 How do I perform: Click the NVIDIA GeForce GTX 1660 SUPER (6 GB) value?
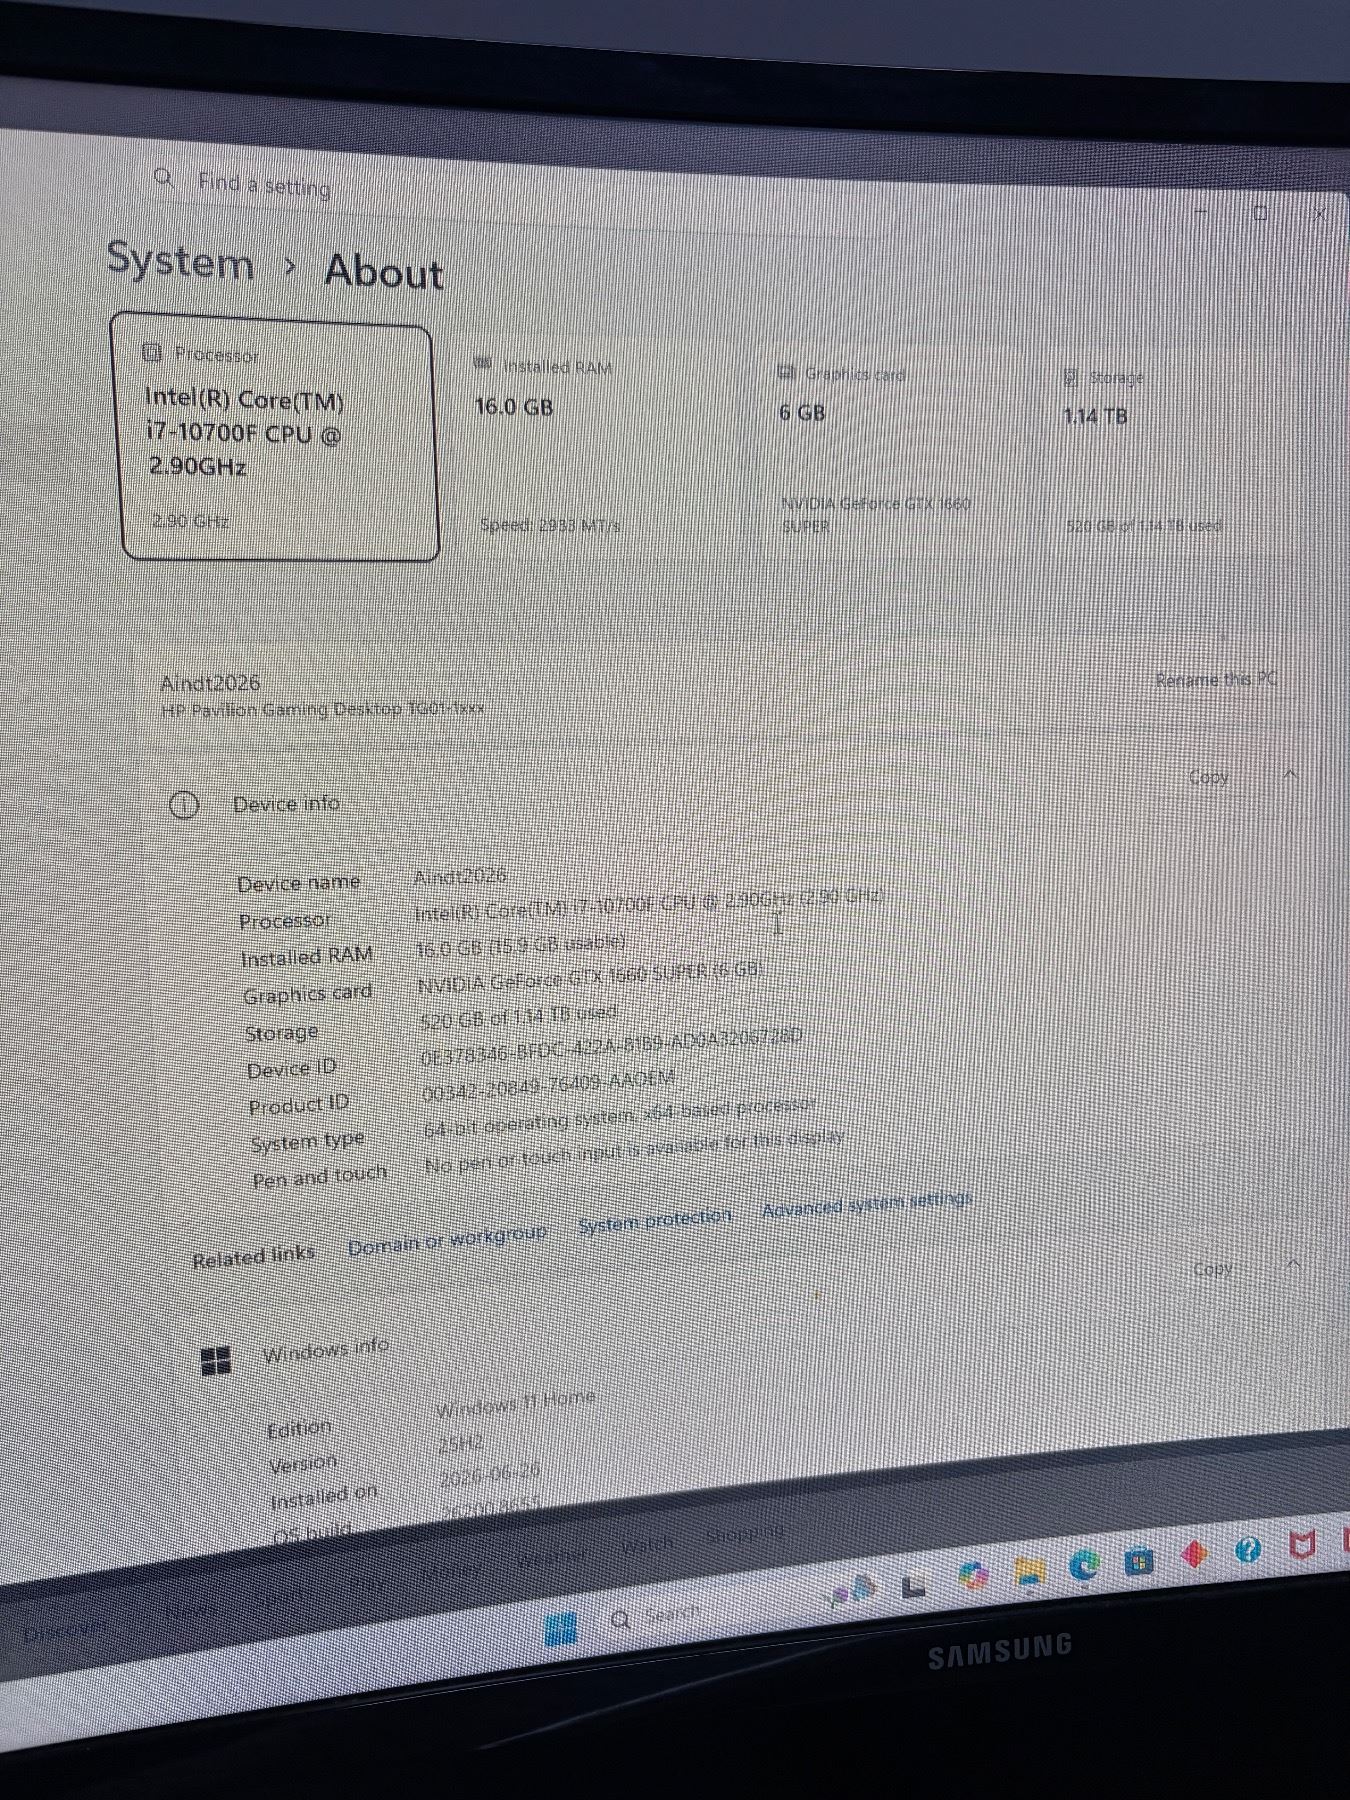pyautogui.click(x=591, y=977)
